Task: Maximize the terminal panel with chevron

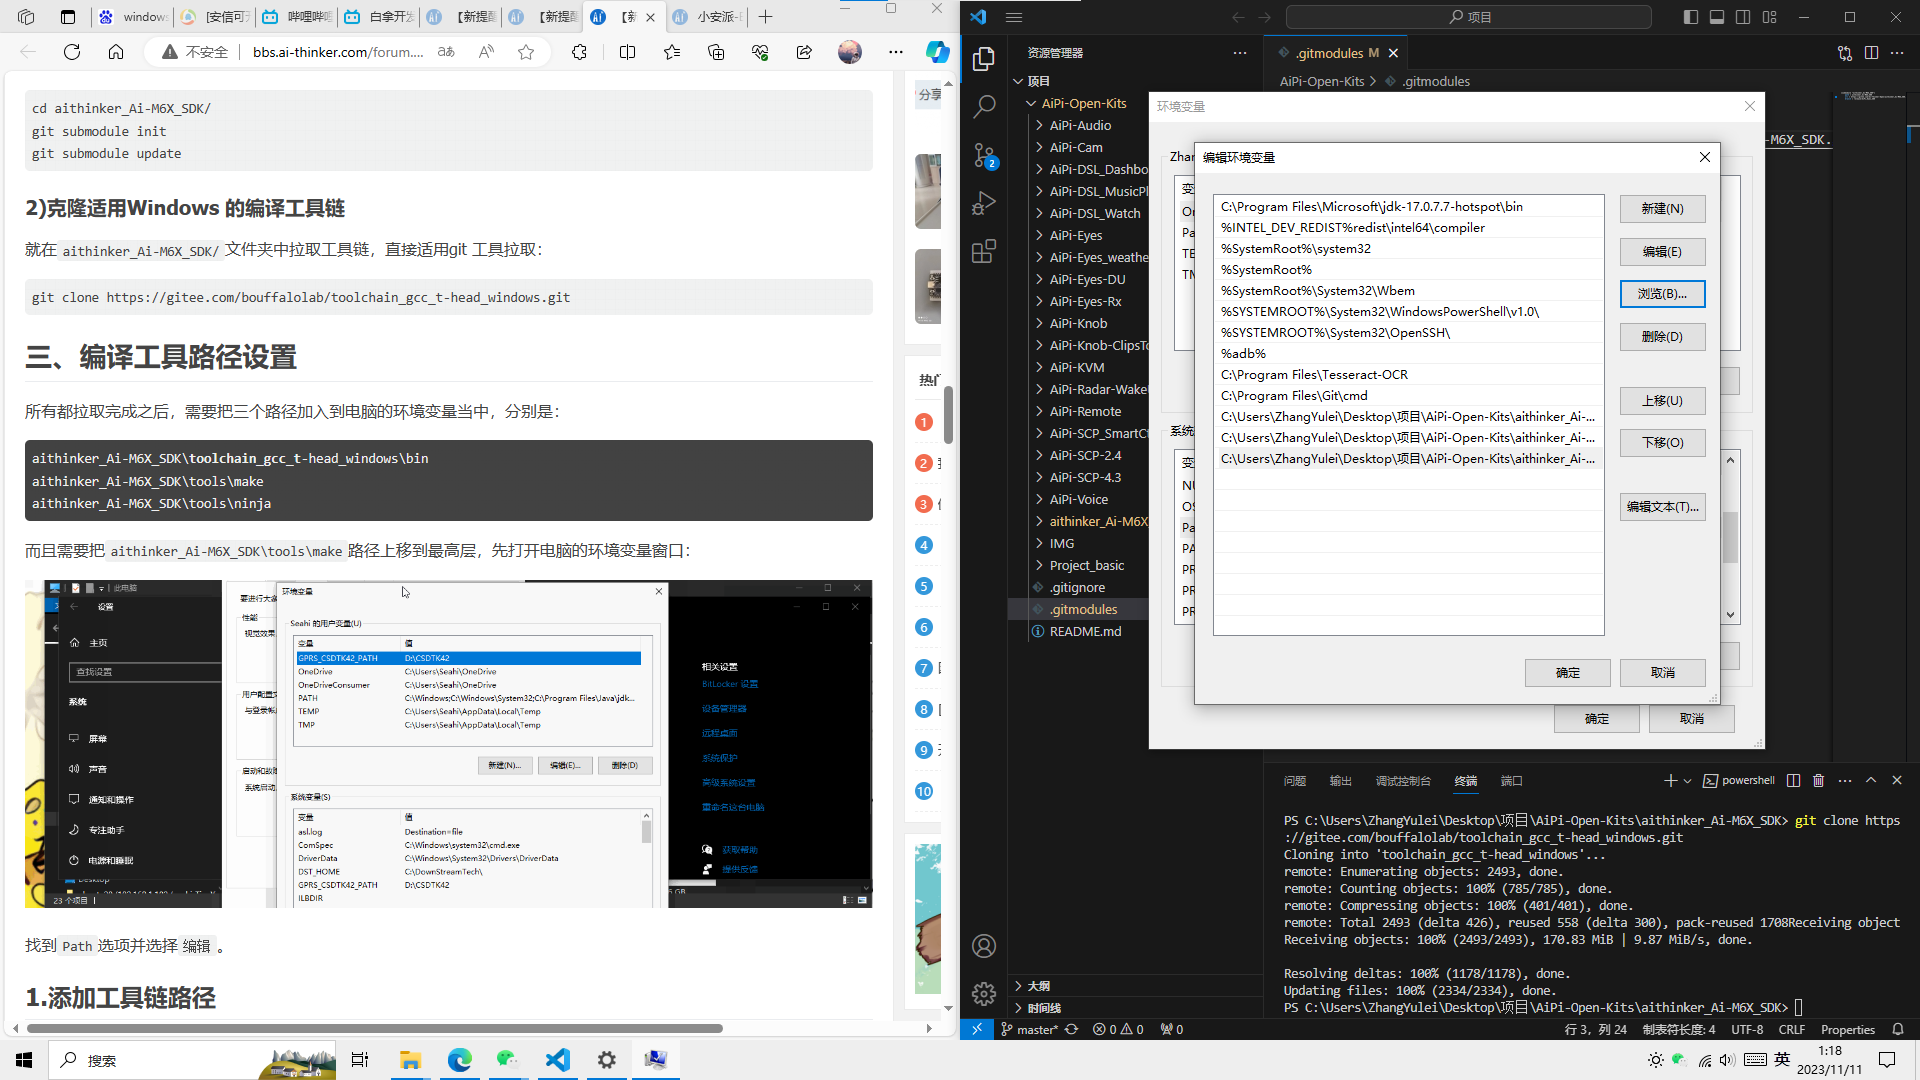Action: 1871,781
